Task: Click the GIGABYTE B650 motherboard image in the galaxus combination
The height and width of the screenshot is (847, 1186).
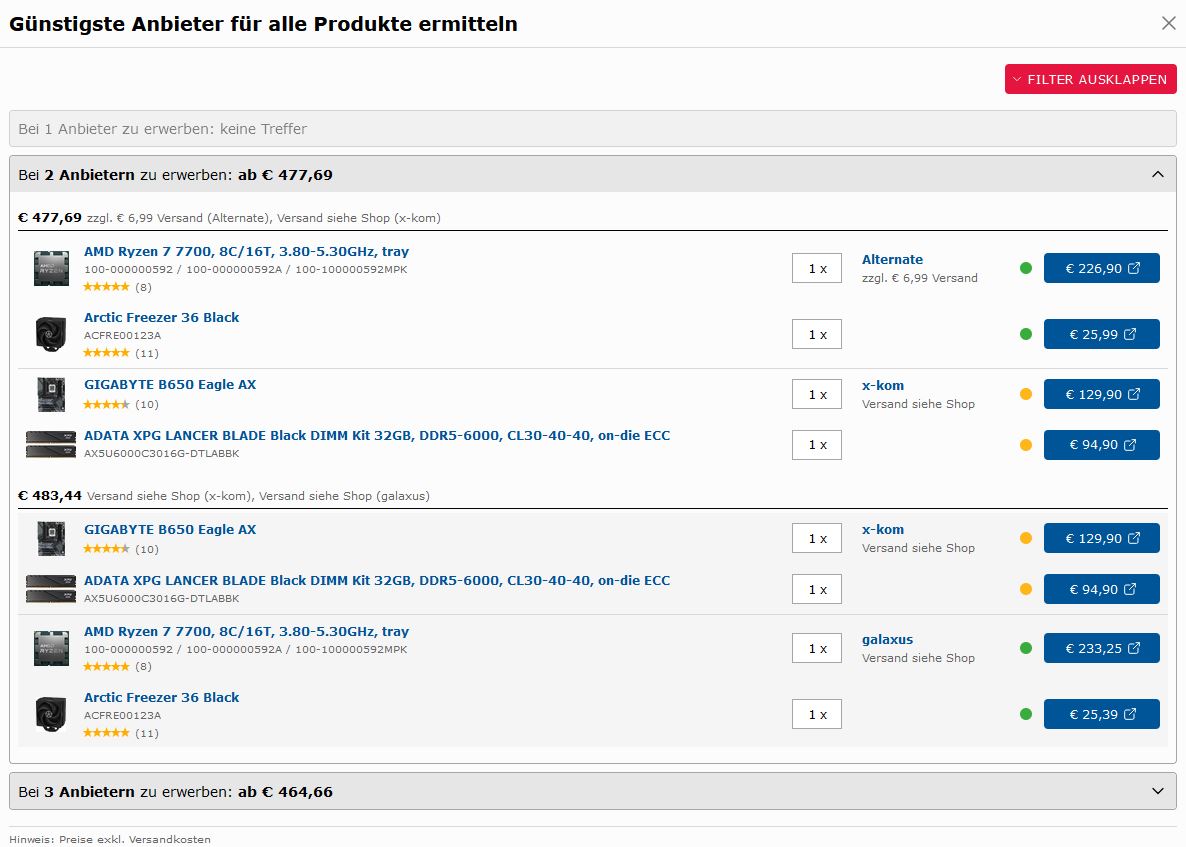Action: pyautogui.click(x=50, y=539)
